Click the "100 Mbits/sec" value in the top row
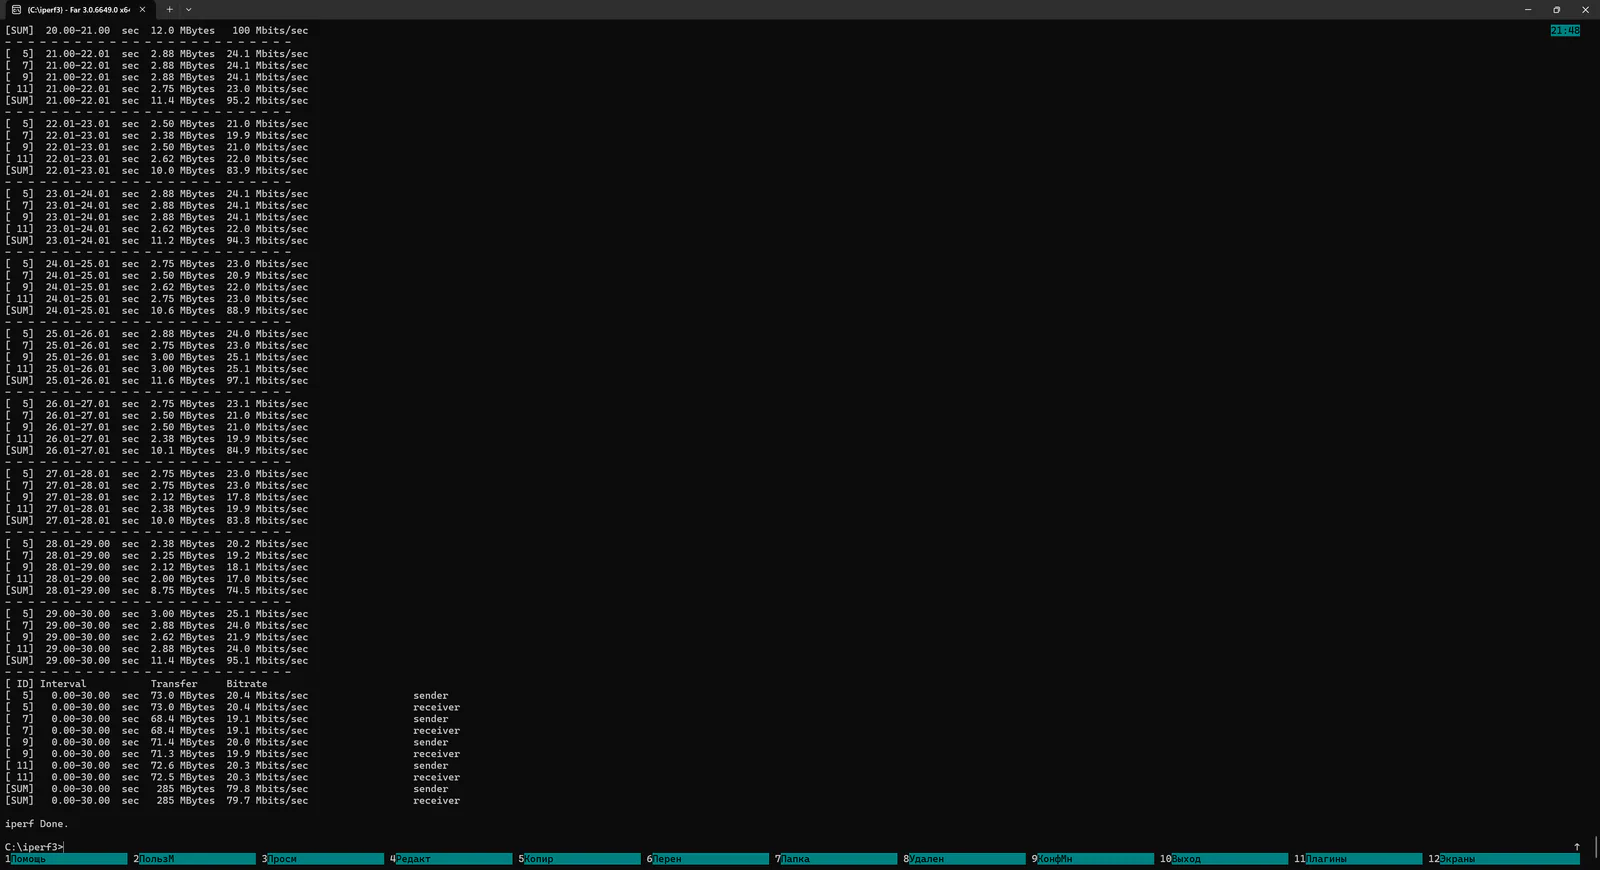Image resolution: width=1600 pixels, height=870 pixels. (270, 31)
